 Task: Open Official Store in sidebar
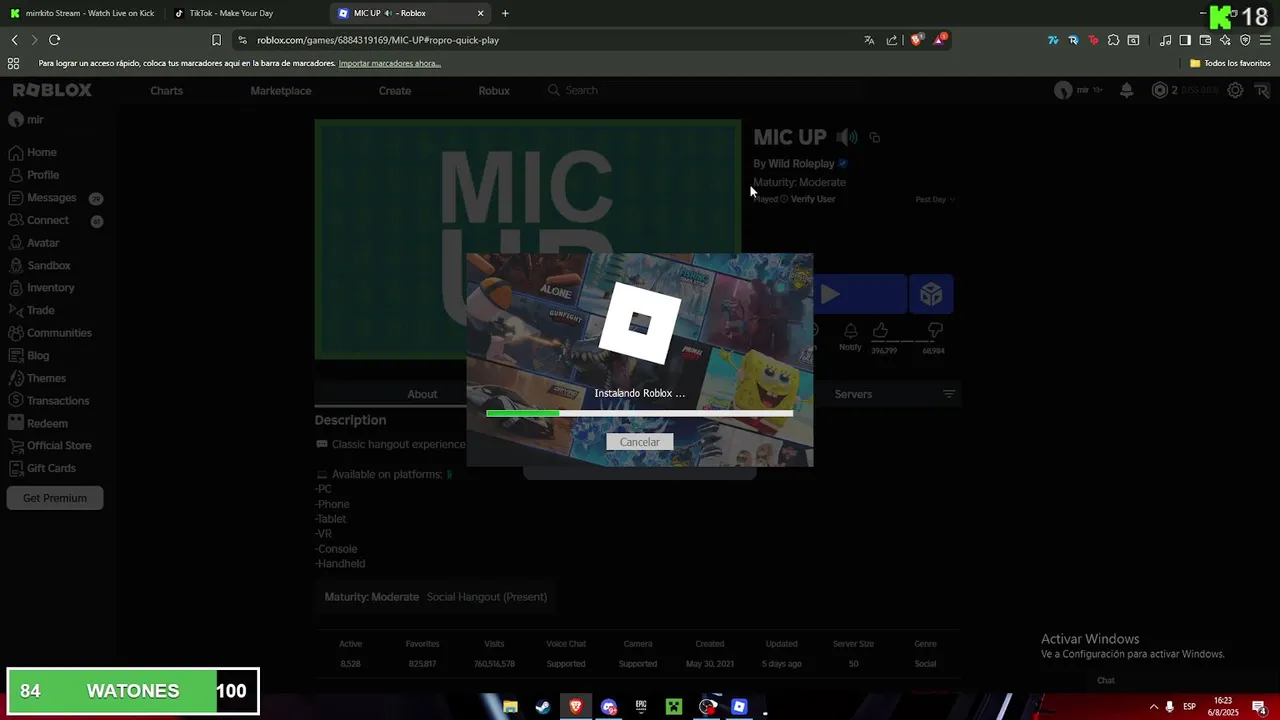point(49,445)
